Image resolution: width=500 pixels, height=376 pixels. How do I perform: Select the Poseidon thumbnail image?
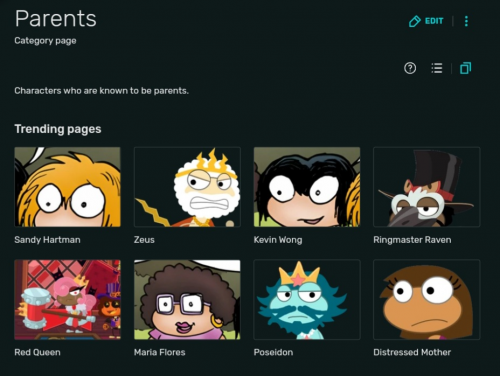(307, 300)
